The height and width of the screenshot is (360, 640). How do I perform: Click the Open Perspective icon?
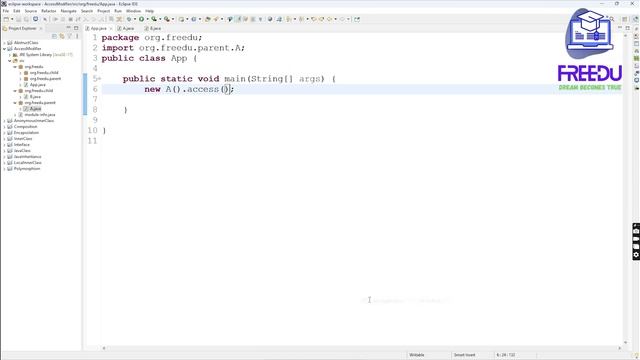pos(624,19)
